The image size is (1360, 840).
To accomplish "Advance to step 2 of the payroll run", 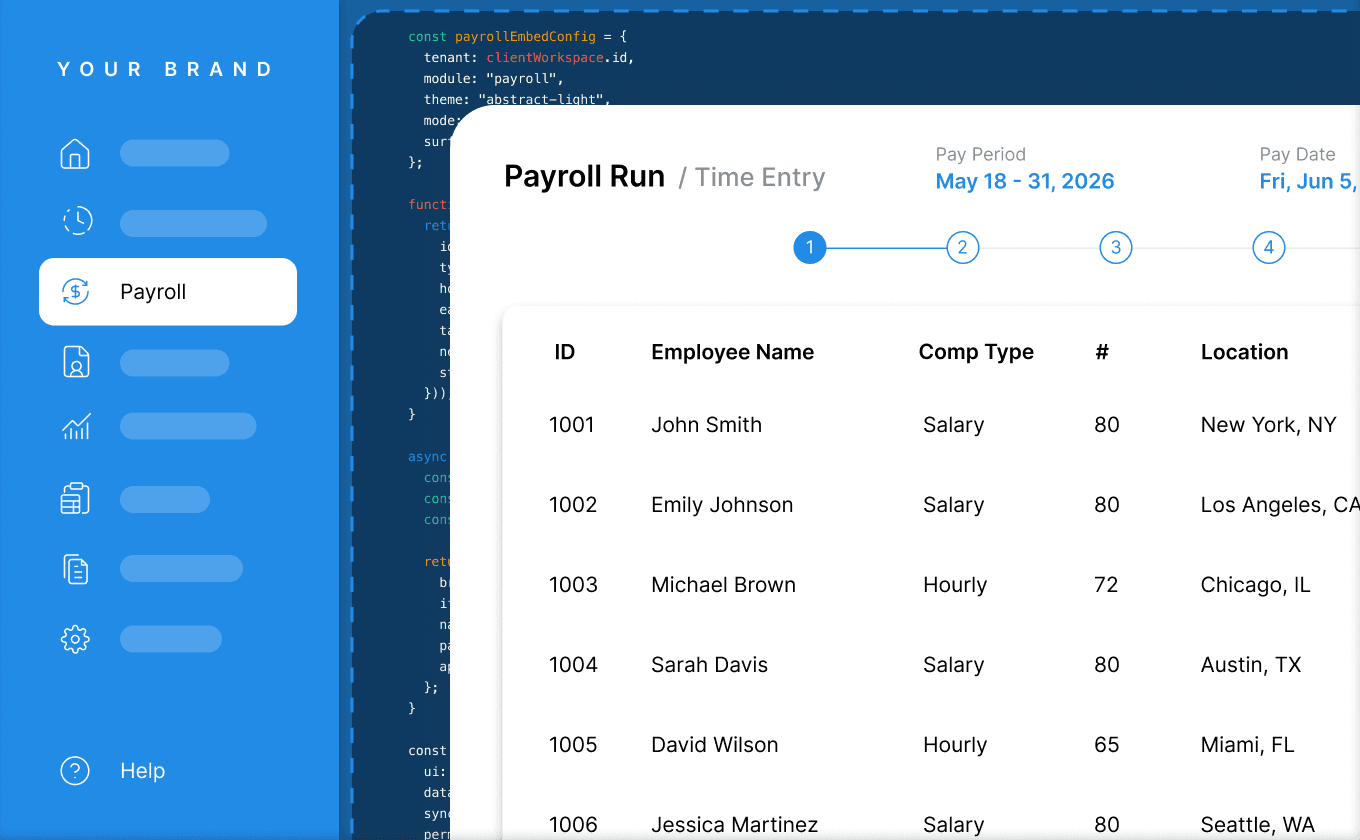I will [x=963, y=247].
